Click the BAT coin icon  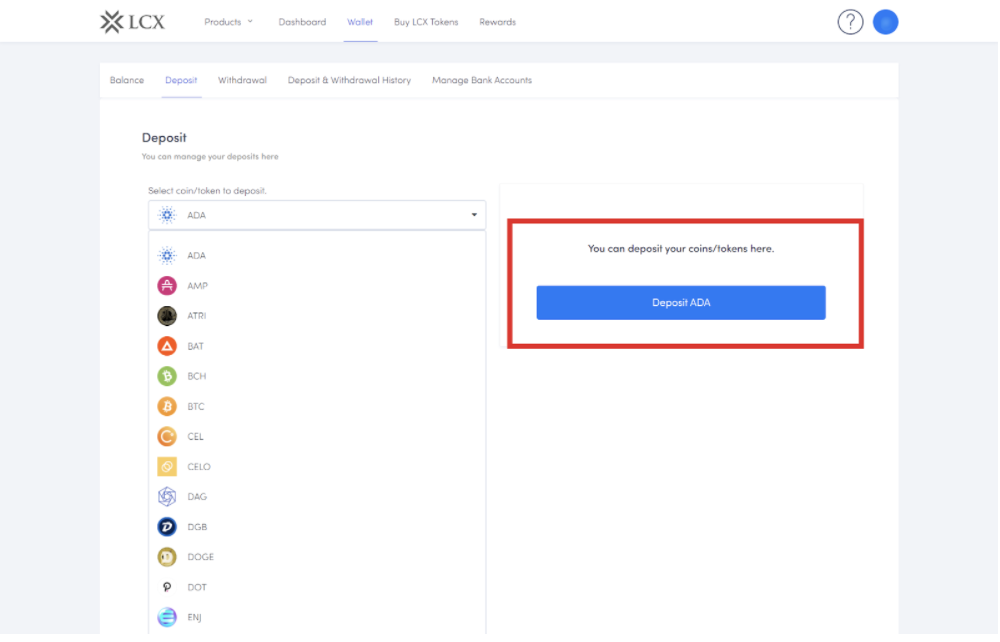(167, 346)
